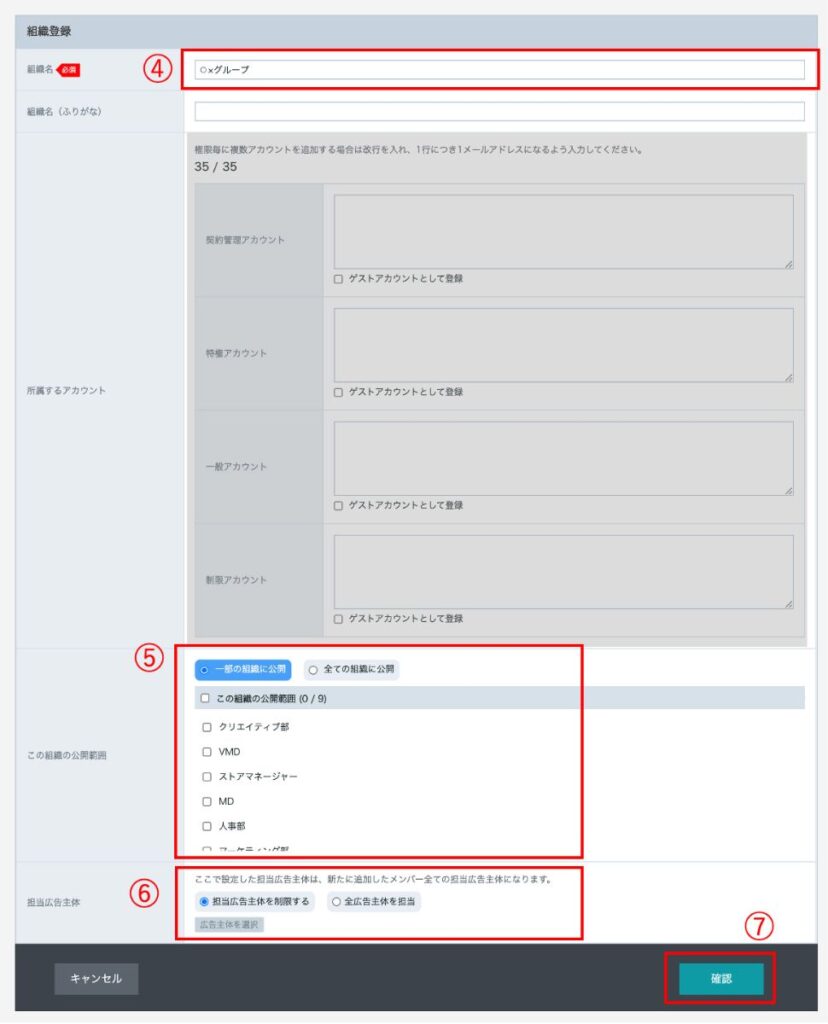Click the 制限アカウント text area
Viewport: 828px width, 1024px height.
[563, 572]
